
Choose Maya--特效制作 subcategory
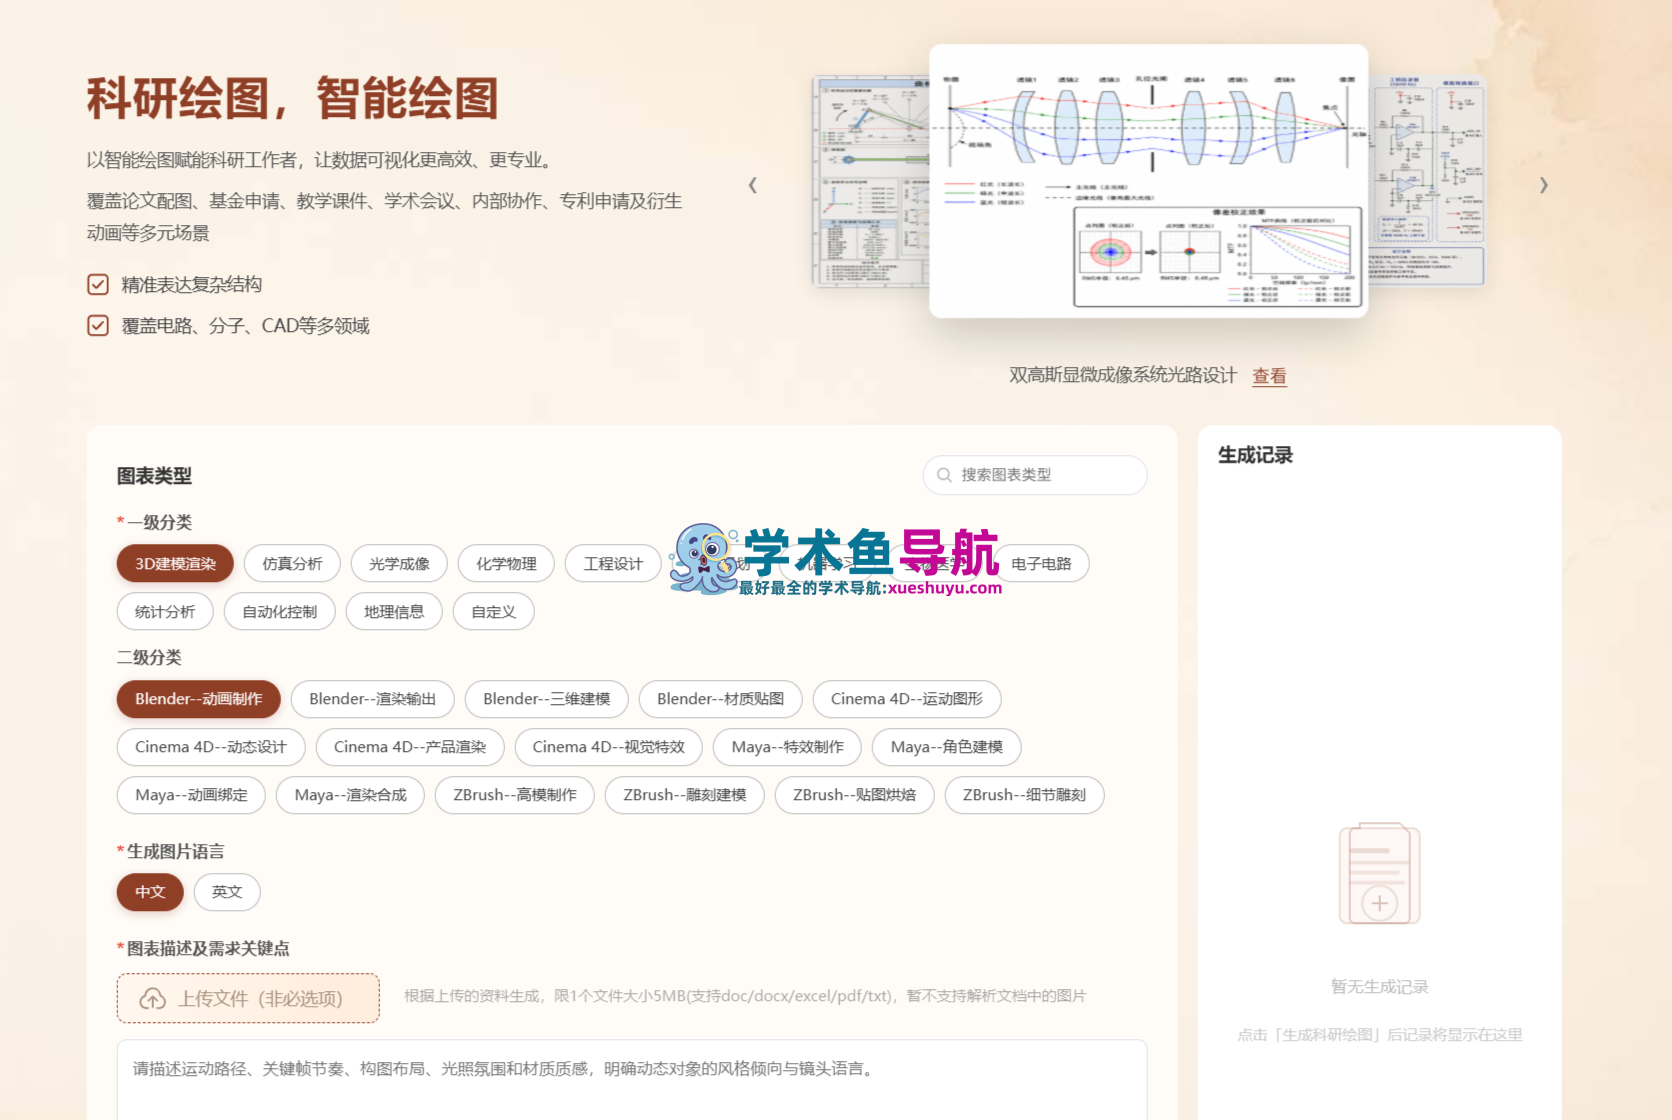click(x=788, y=747)
